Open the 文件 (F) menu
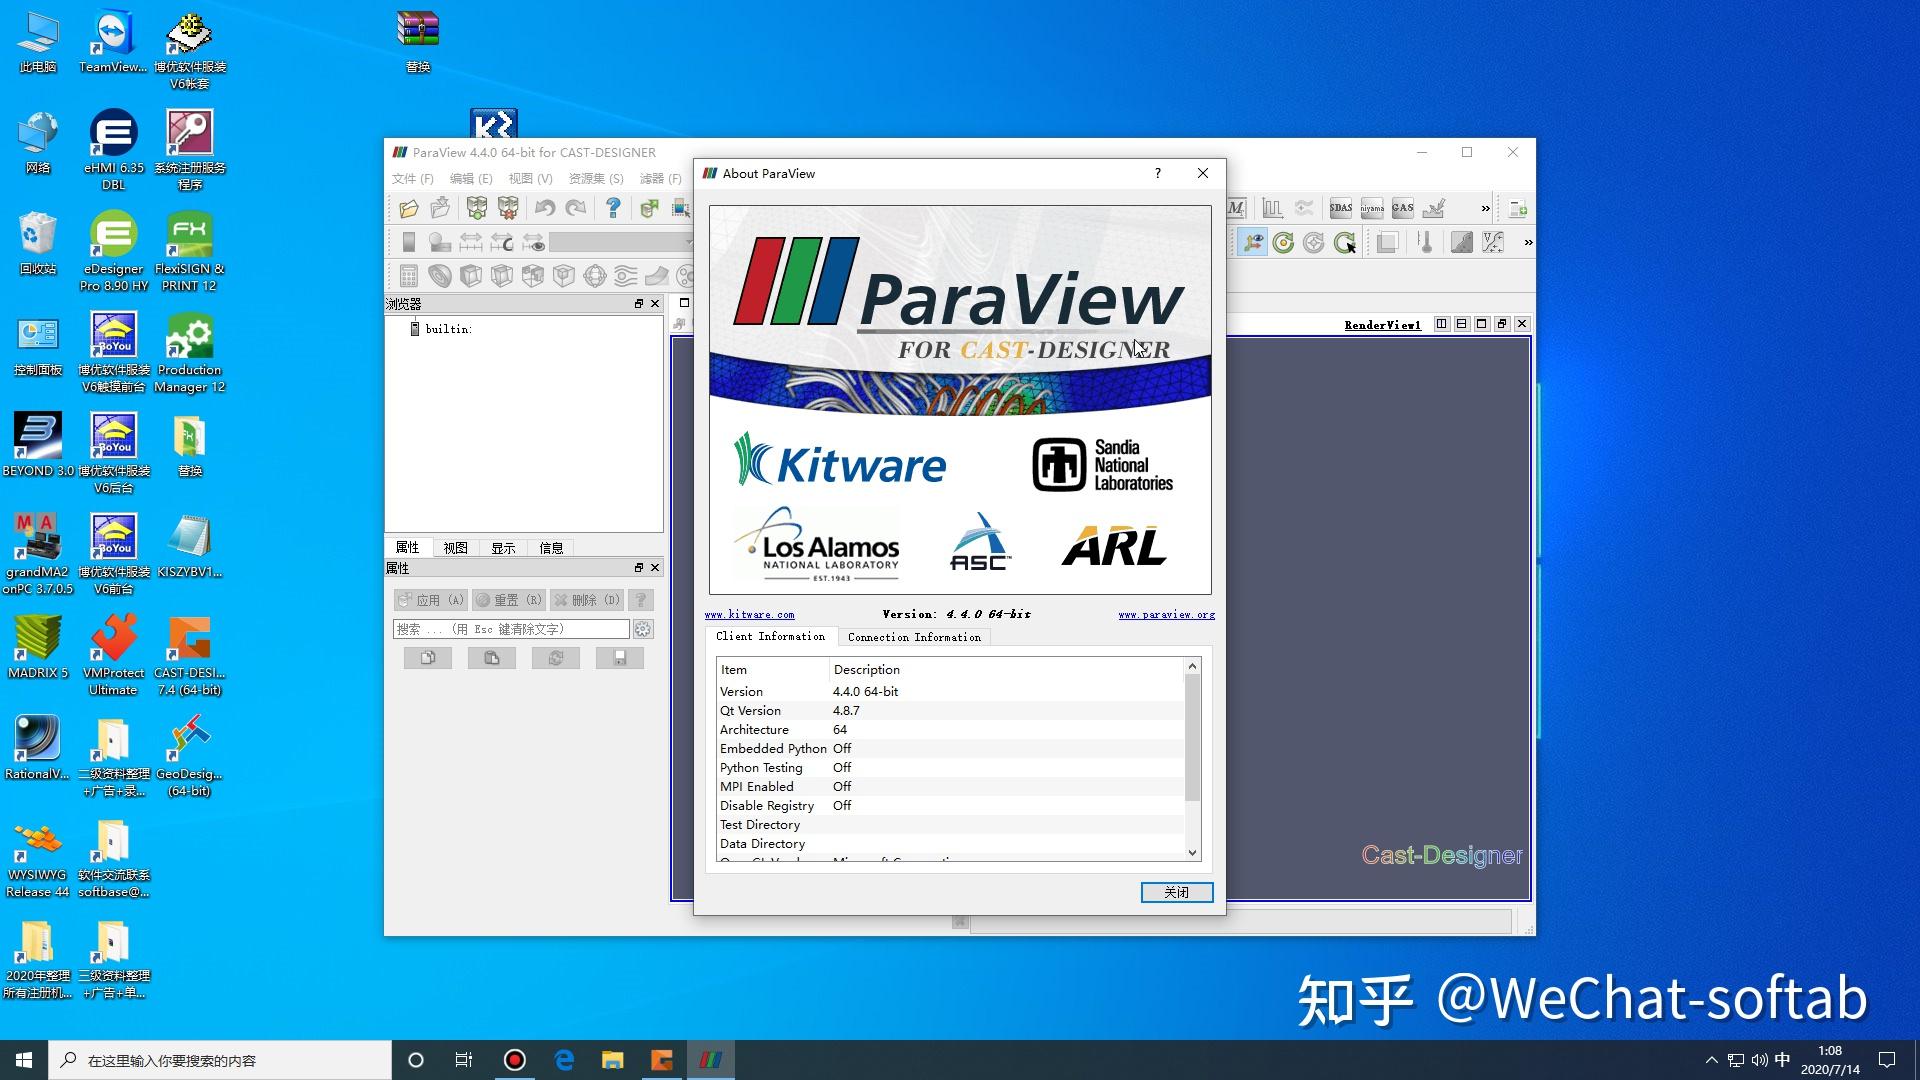This screenshot has height=1080, width=1920. 412,178
